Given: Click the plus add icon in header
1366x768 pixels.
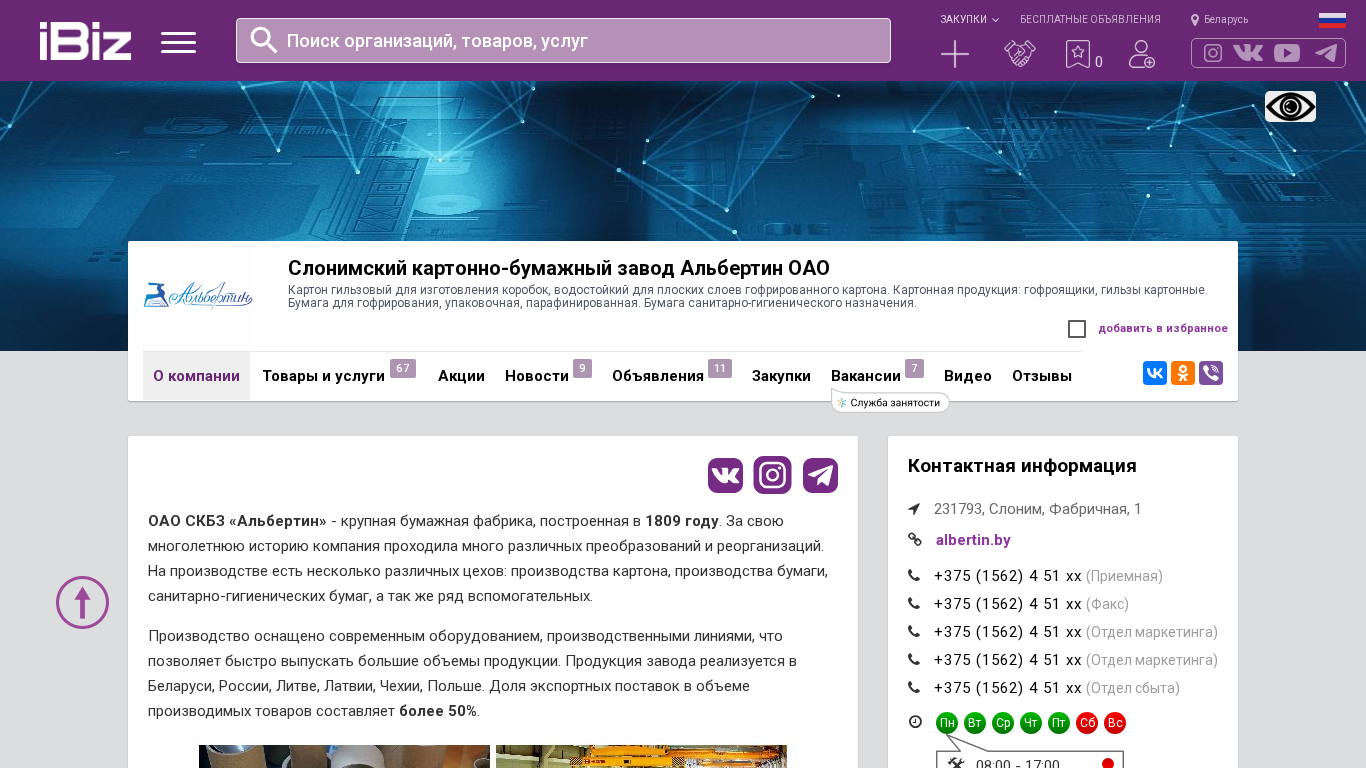Looking at the screenshot, I should click(x=955, y=54).
